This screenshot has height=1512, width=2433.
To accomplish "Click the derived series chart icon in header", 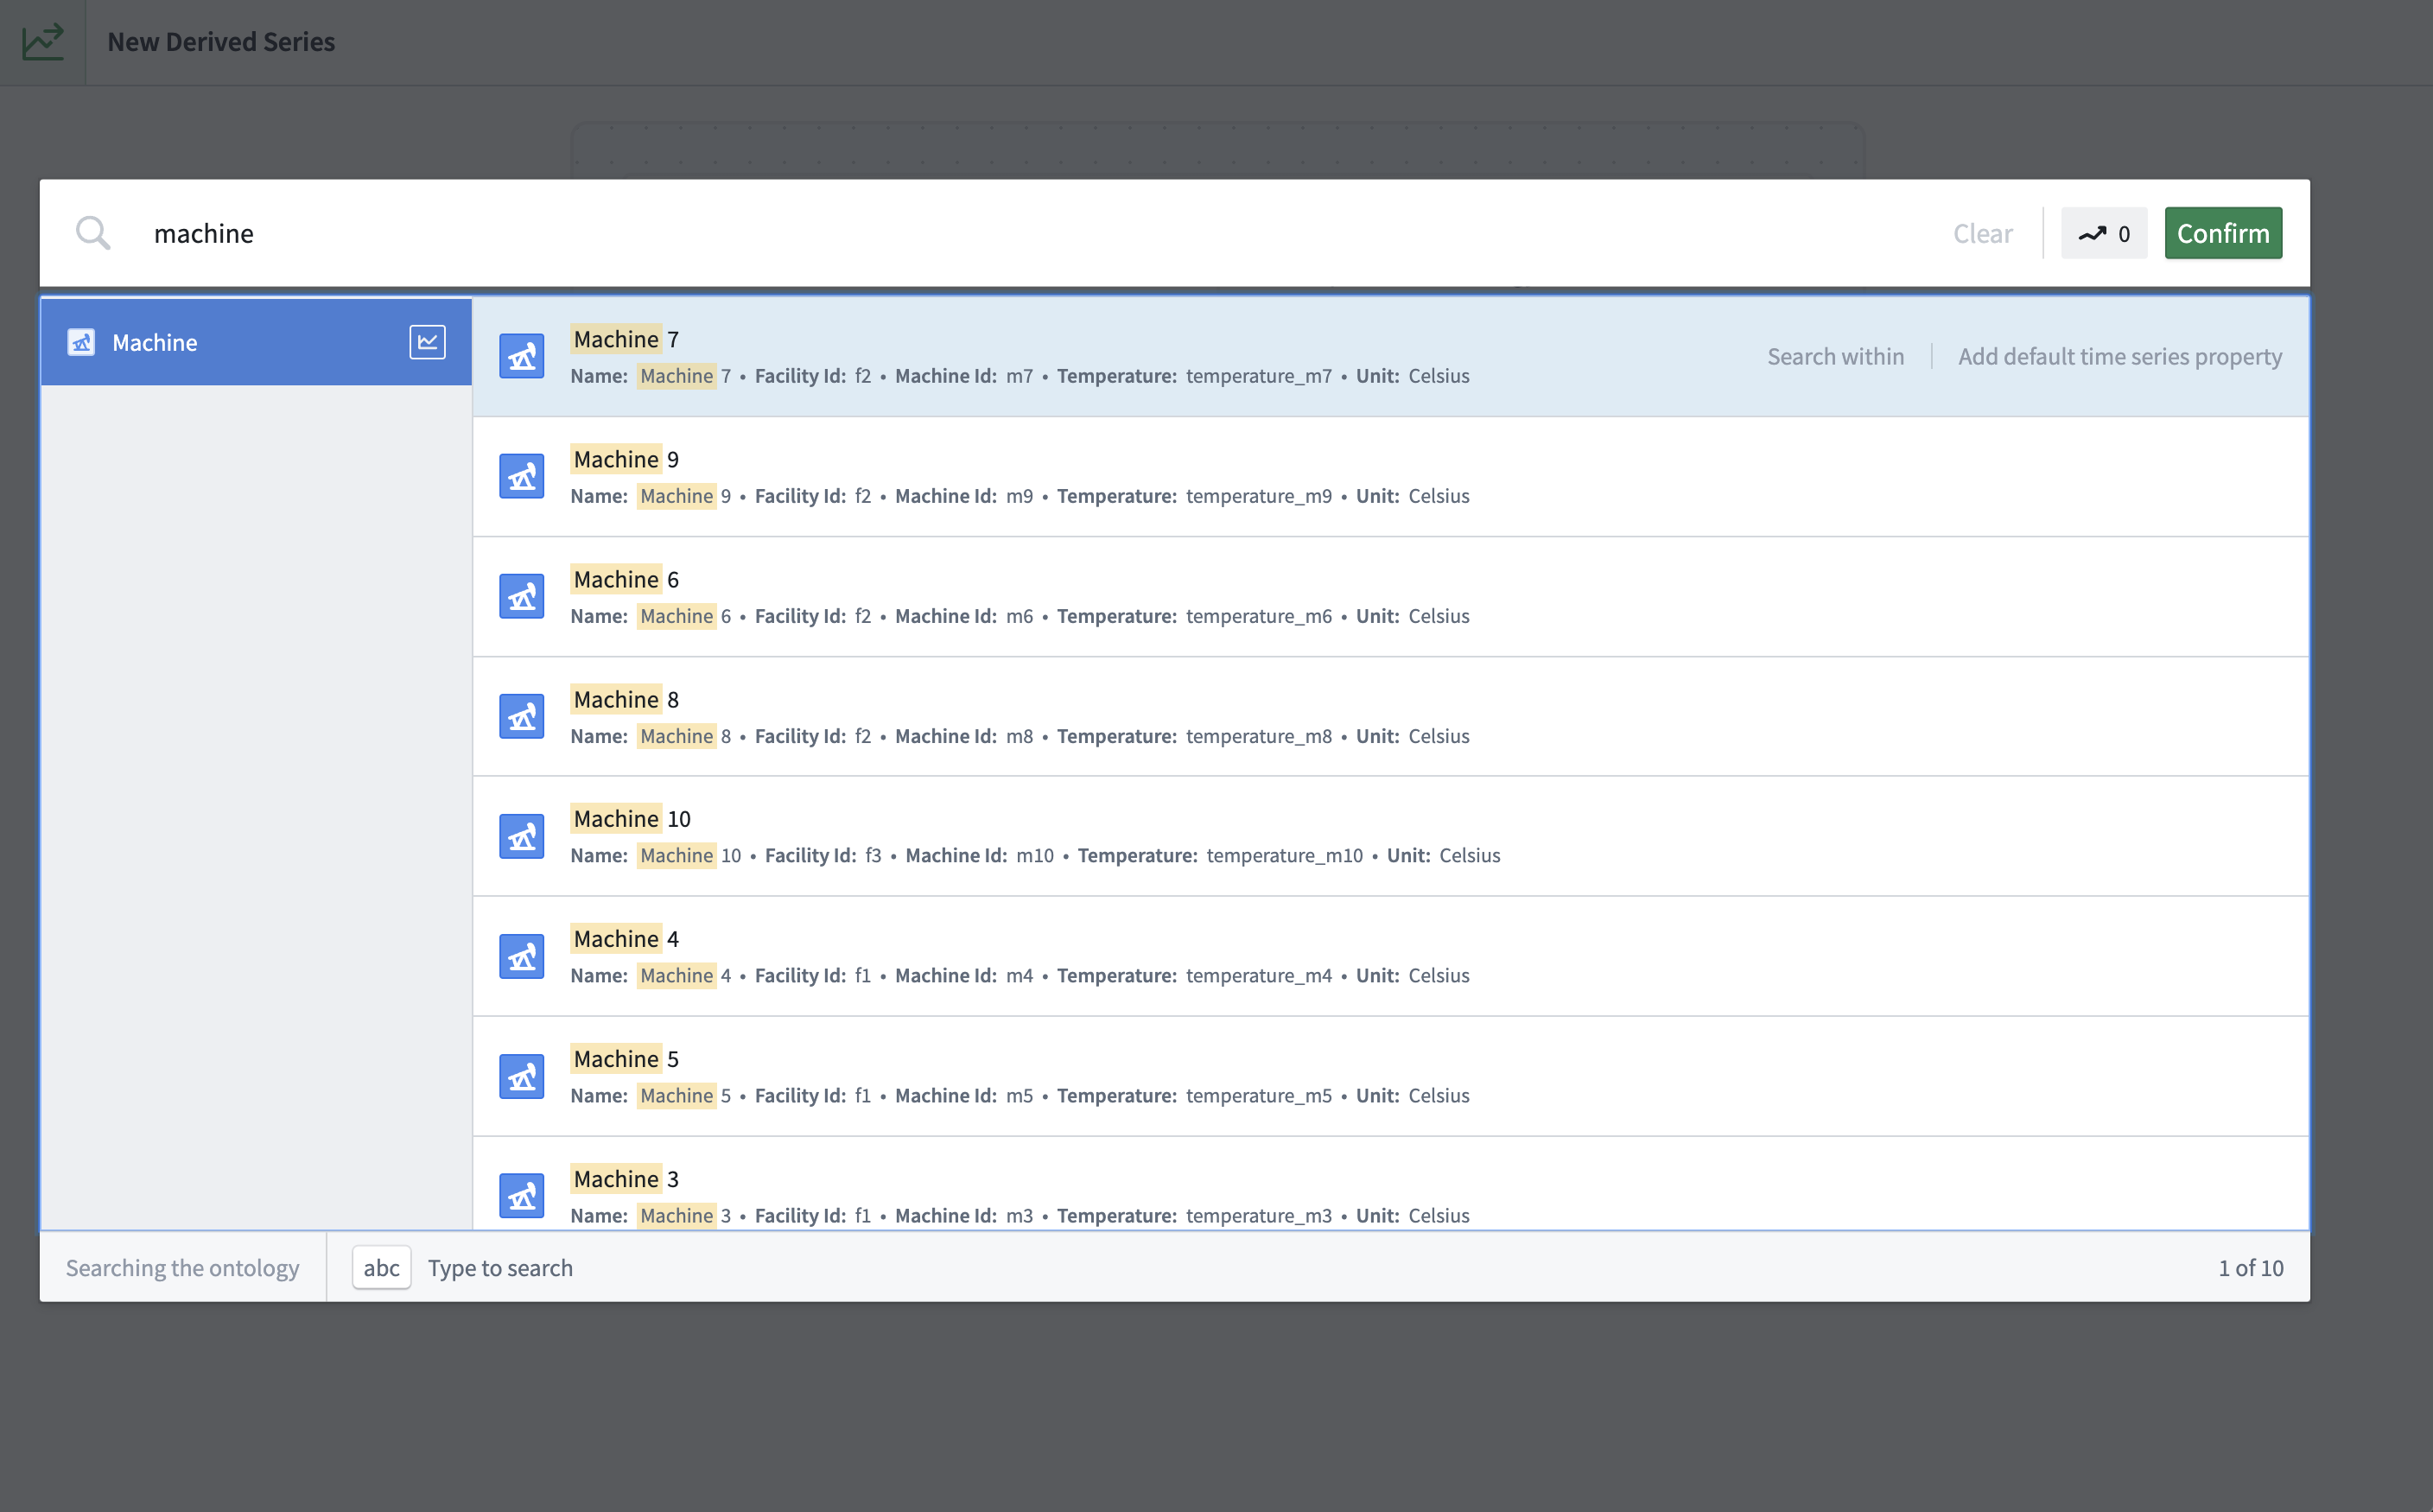I will point(43,42).
